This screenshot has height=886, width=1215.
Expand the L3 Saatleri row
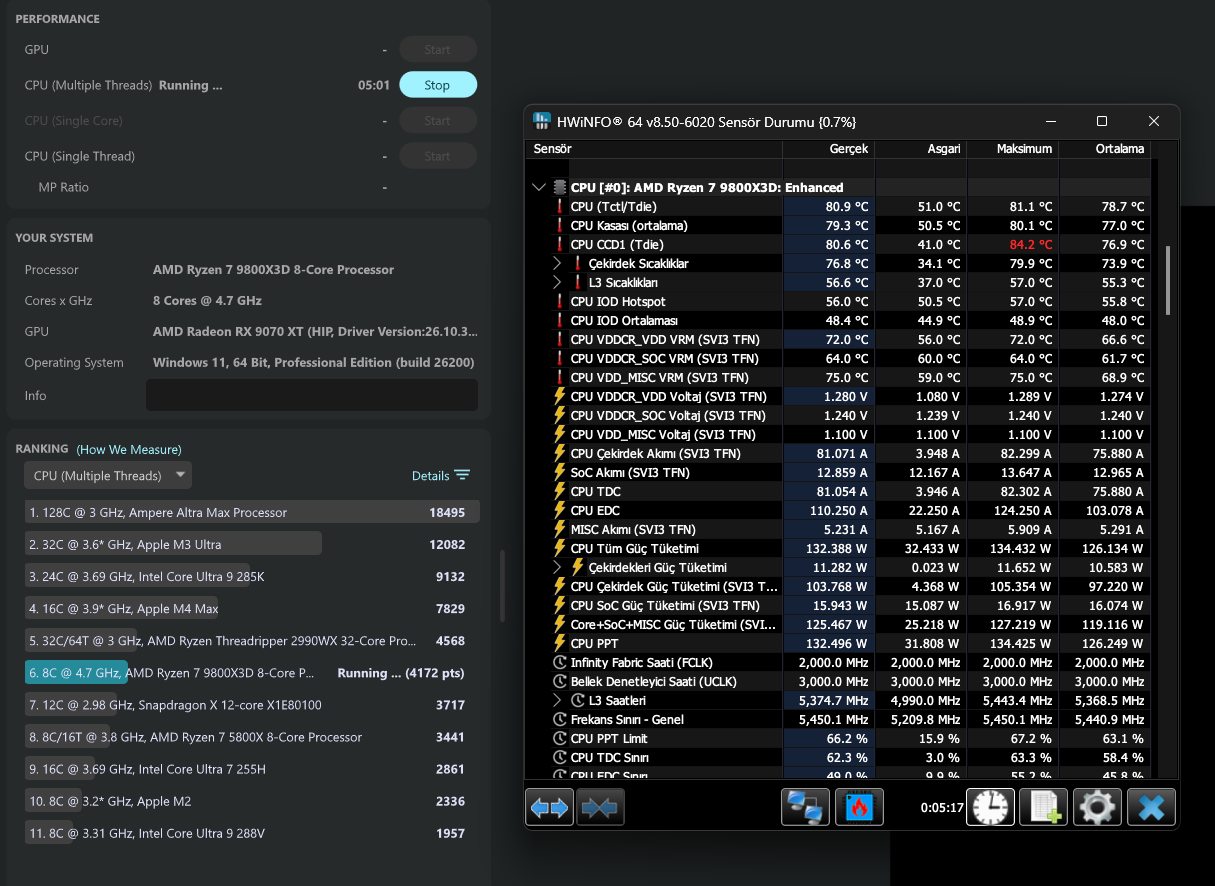click(558, 701)
